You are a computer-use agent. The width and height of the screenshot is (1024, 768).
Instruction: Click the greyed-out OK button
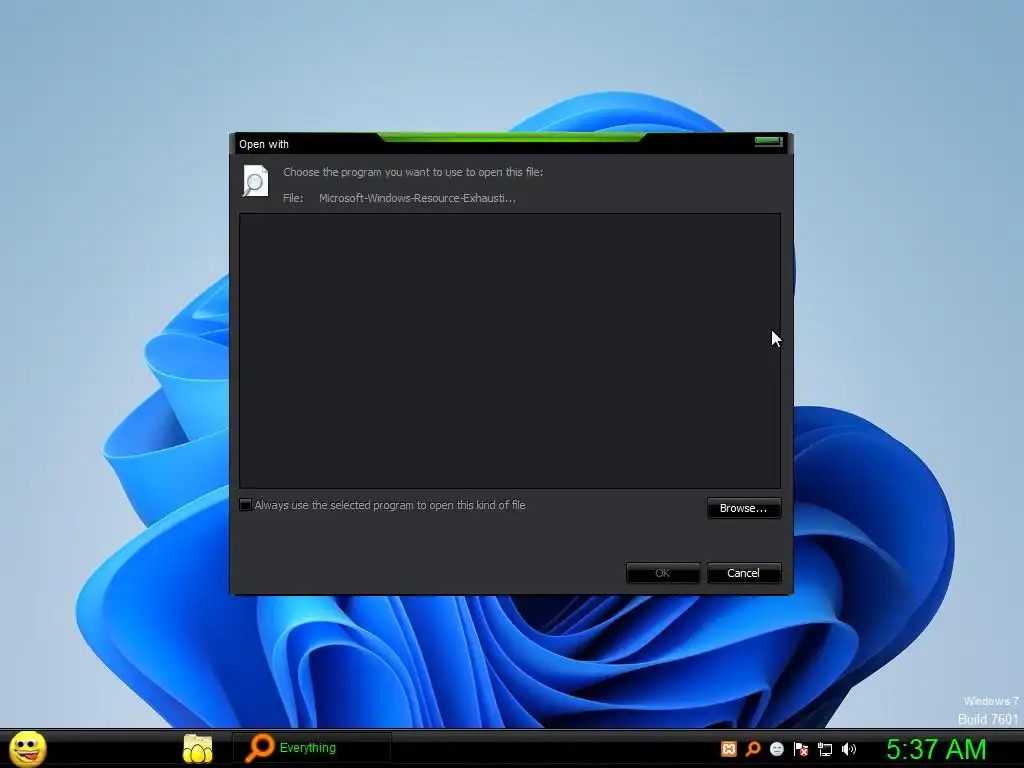click(x=663, y=573)
